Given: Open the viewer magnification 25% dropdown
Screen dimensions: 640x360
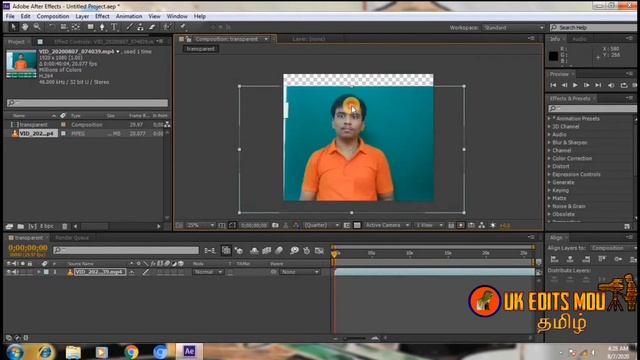Looking at the screenshot, I should [x=200, y=225].
